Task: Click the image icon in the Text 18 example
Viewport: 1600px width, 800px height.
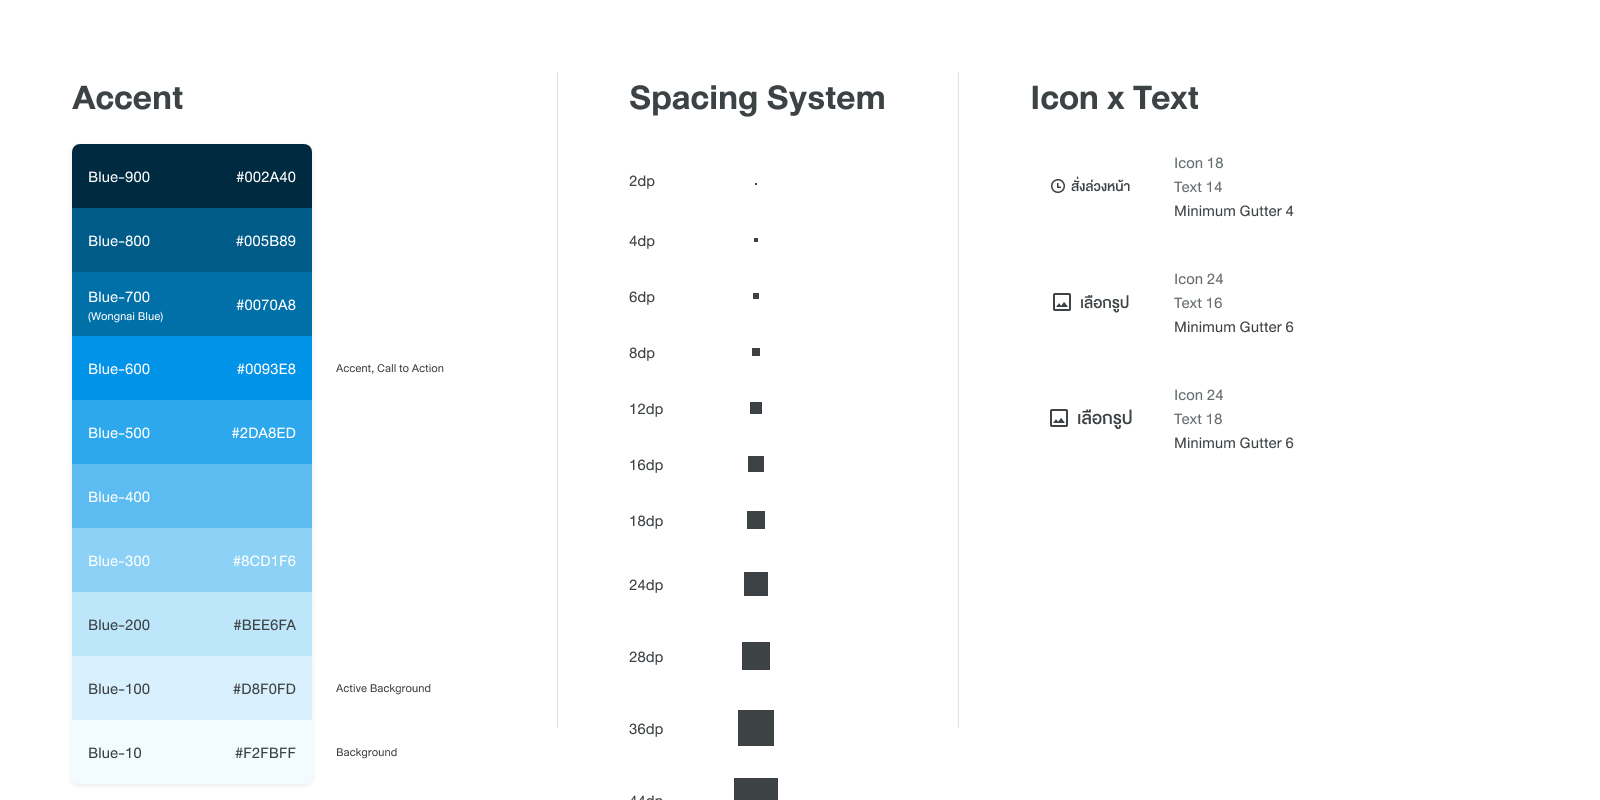Action: [1059, 418]
